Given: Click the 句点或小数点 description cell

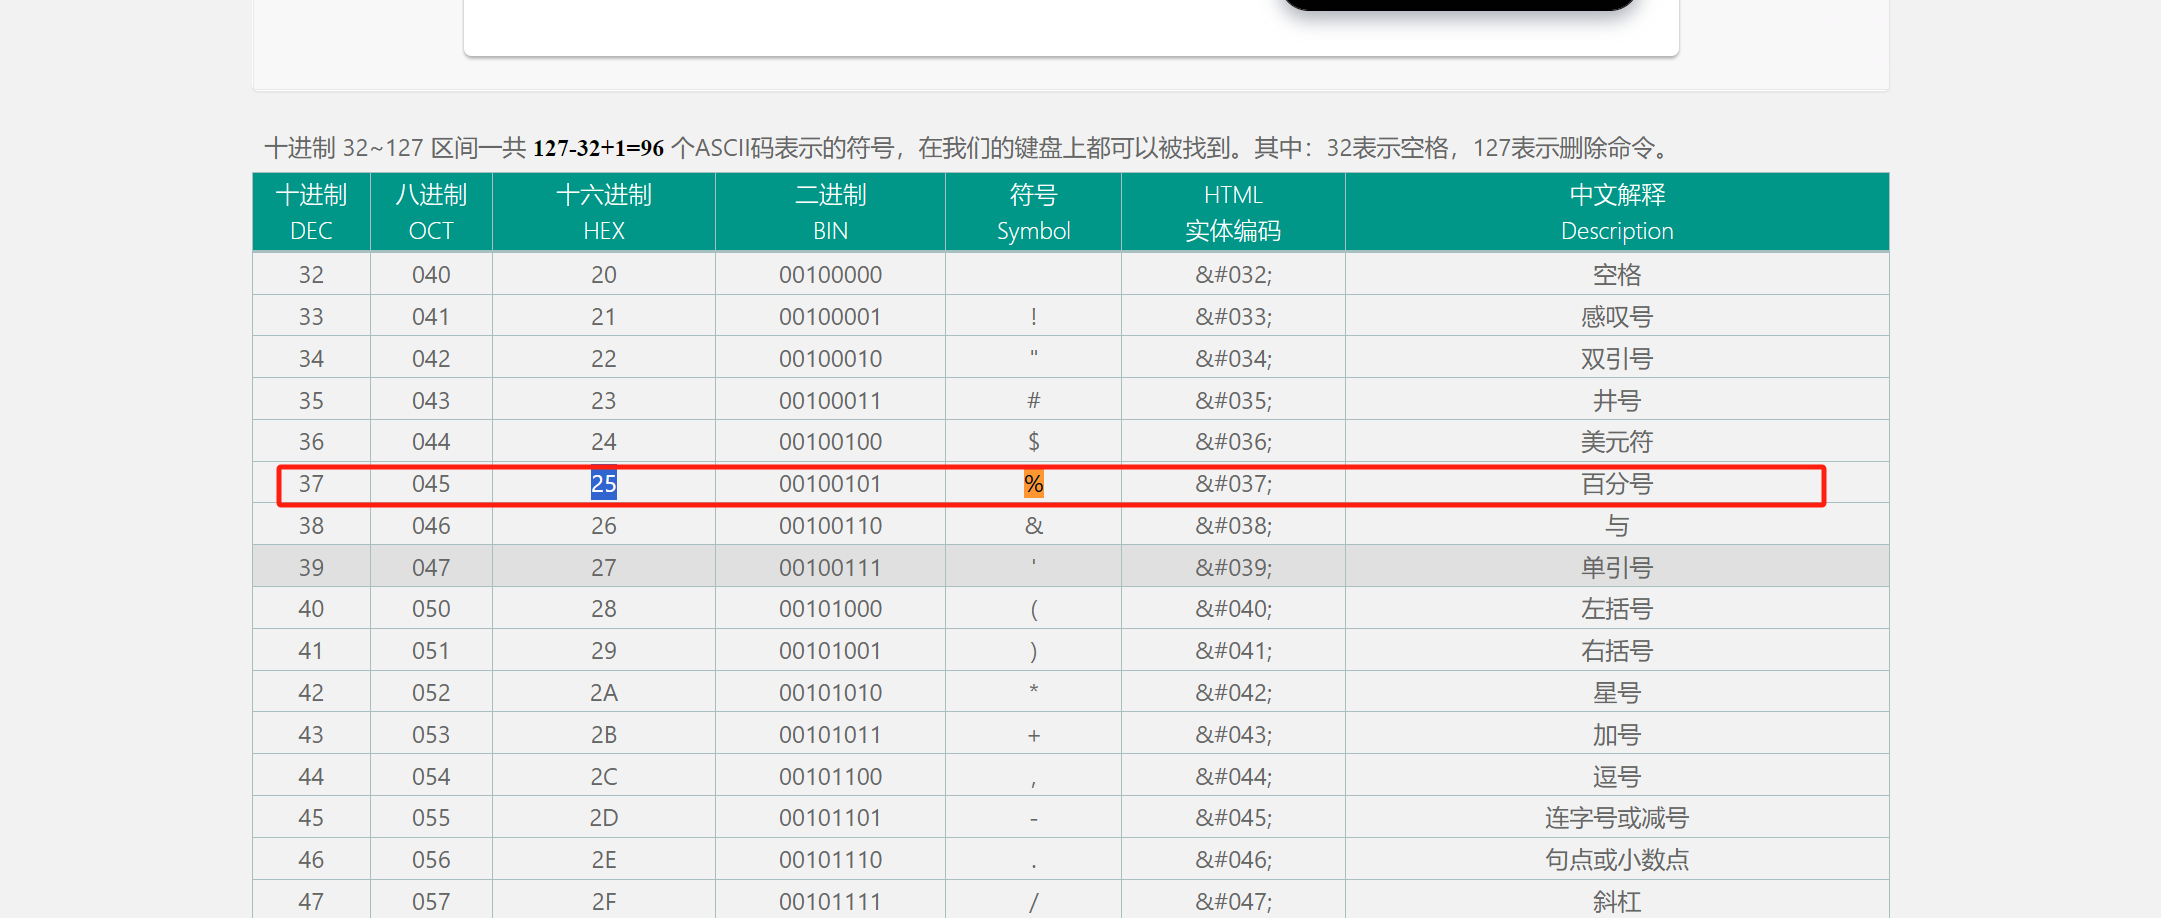Looking at the screenshot, I should [1617, 859].
